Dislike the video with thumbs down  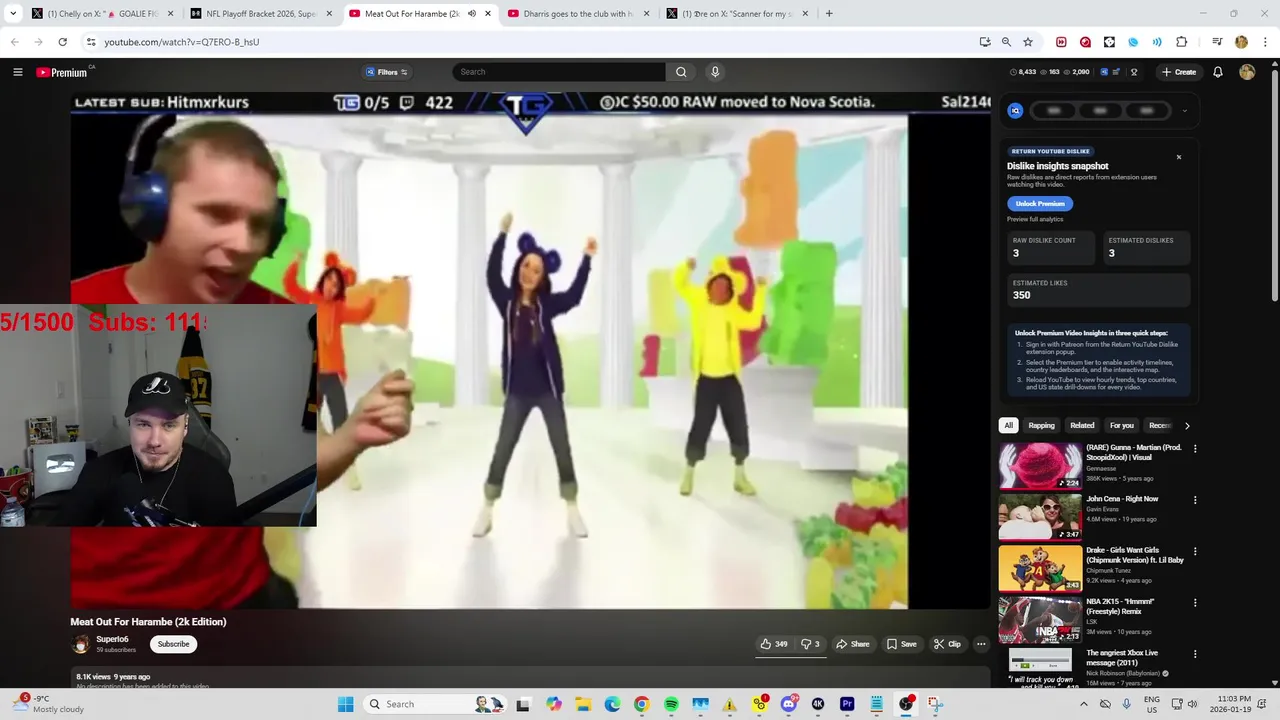click(x=811, y=644)
